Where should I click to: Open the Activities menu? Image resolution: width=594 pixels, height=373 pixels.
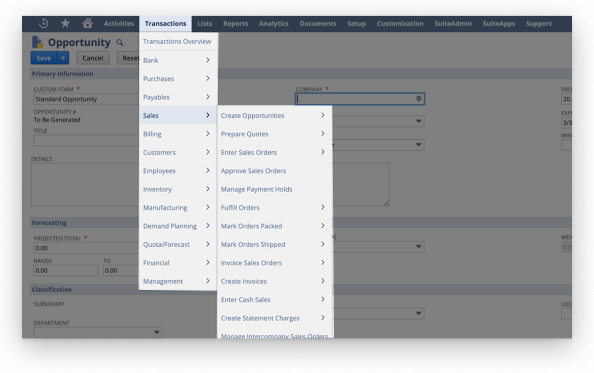click(119, 23)
